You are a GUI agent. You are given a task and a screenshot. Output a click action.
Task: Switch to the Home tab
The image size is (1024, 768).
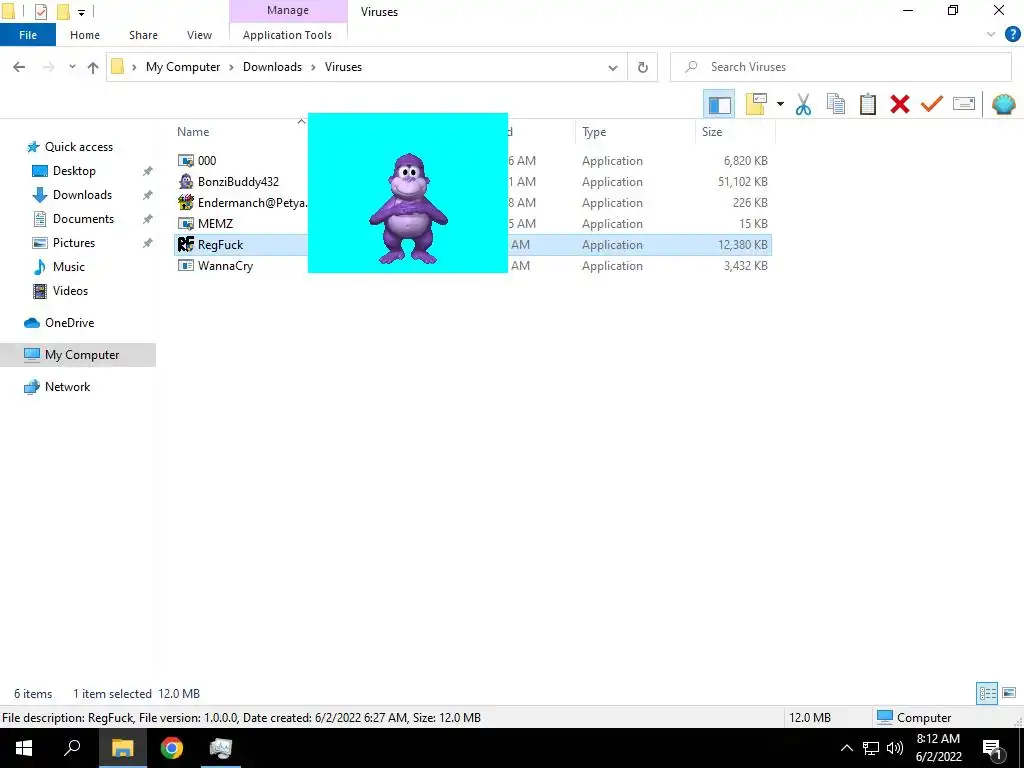pyautogui.click(x=85, y=35)
